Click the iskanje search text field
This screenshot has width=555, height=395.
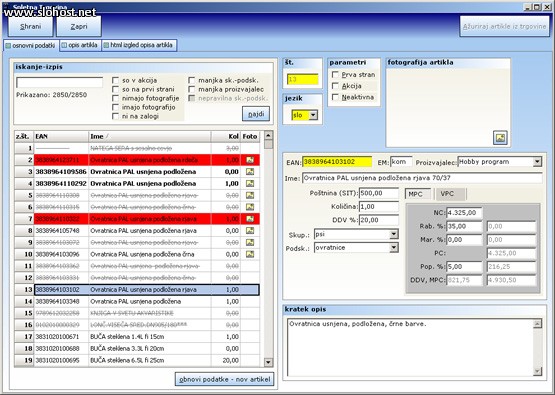(59, 82)
